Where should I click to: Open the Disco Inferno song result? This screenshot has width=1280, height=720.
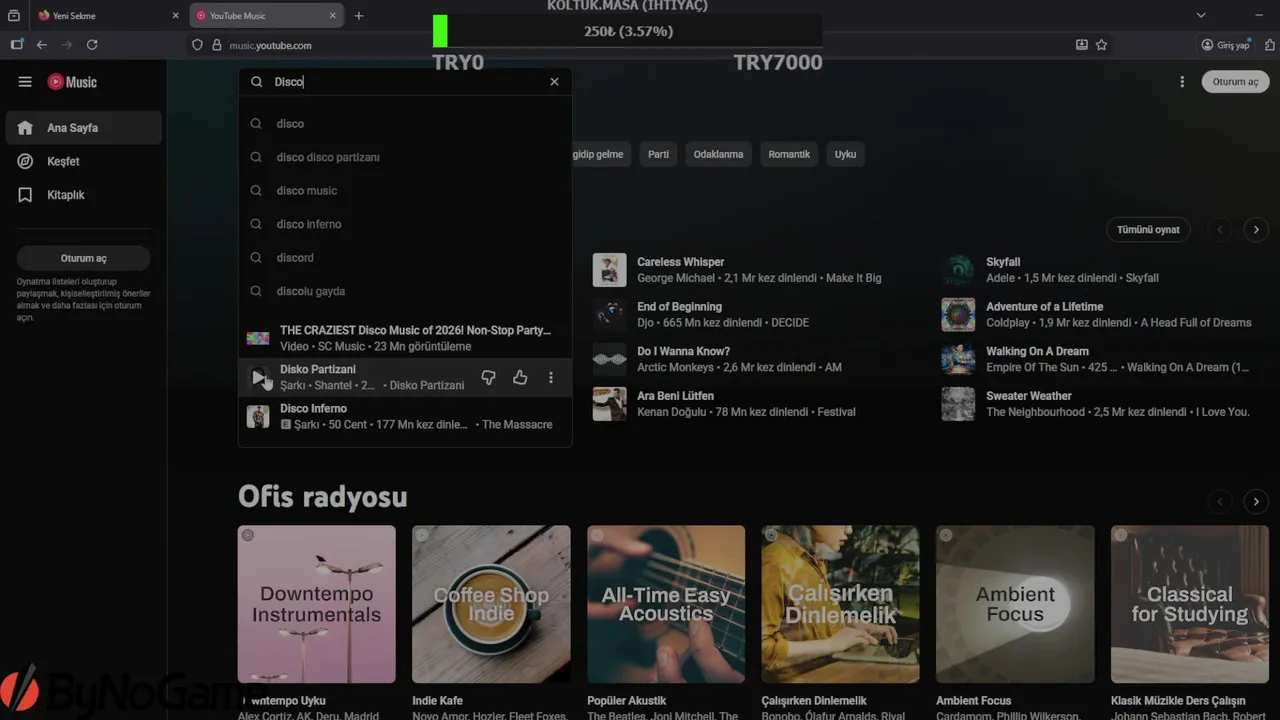click(405, 416)
